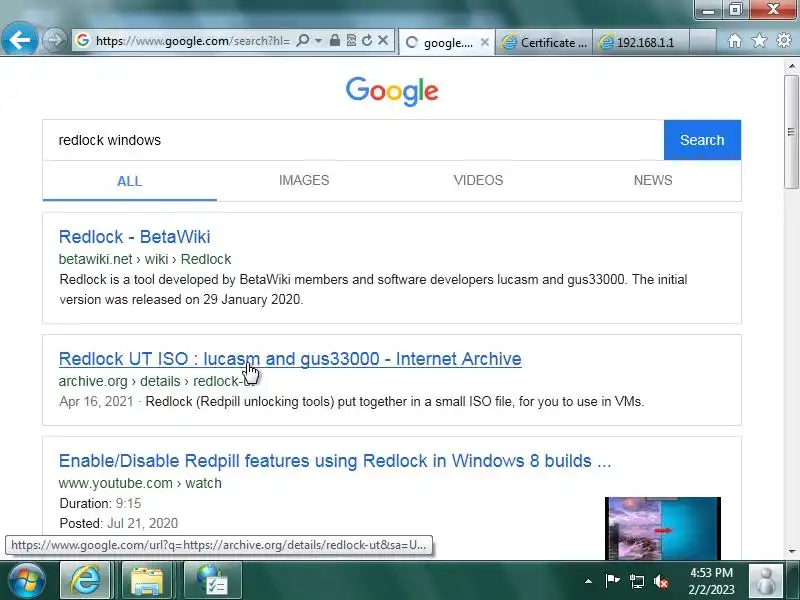The width and height of the screenshot is (800, 600).
Task: Click the scrollbar down arrow
Action: pos(791,552)
